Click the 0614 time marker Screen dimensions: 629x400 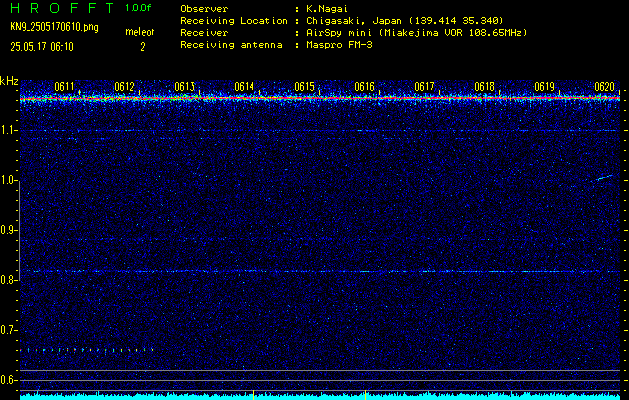pos(244,87)
